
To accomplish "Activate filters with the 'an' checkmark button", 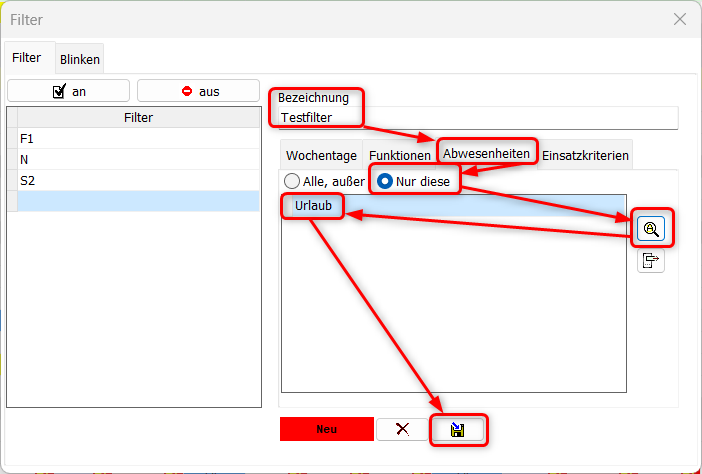I will (68, 91).
